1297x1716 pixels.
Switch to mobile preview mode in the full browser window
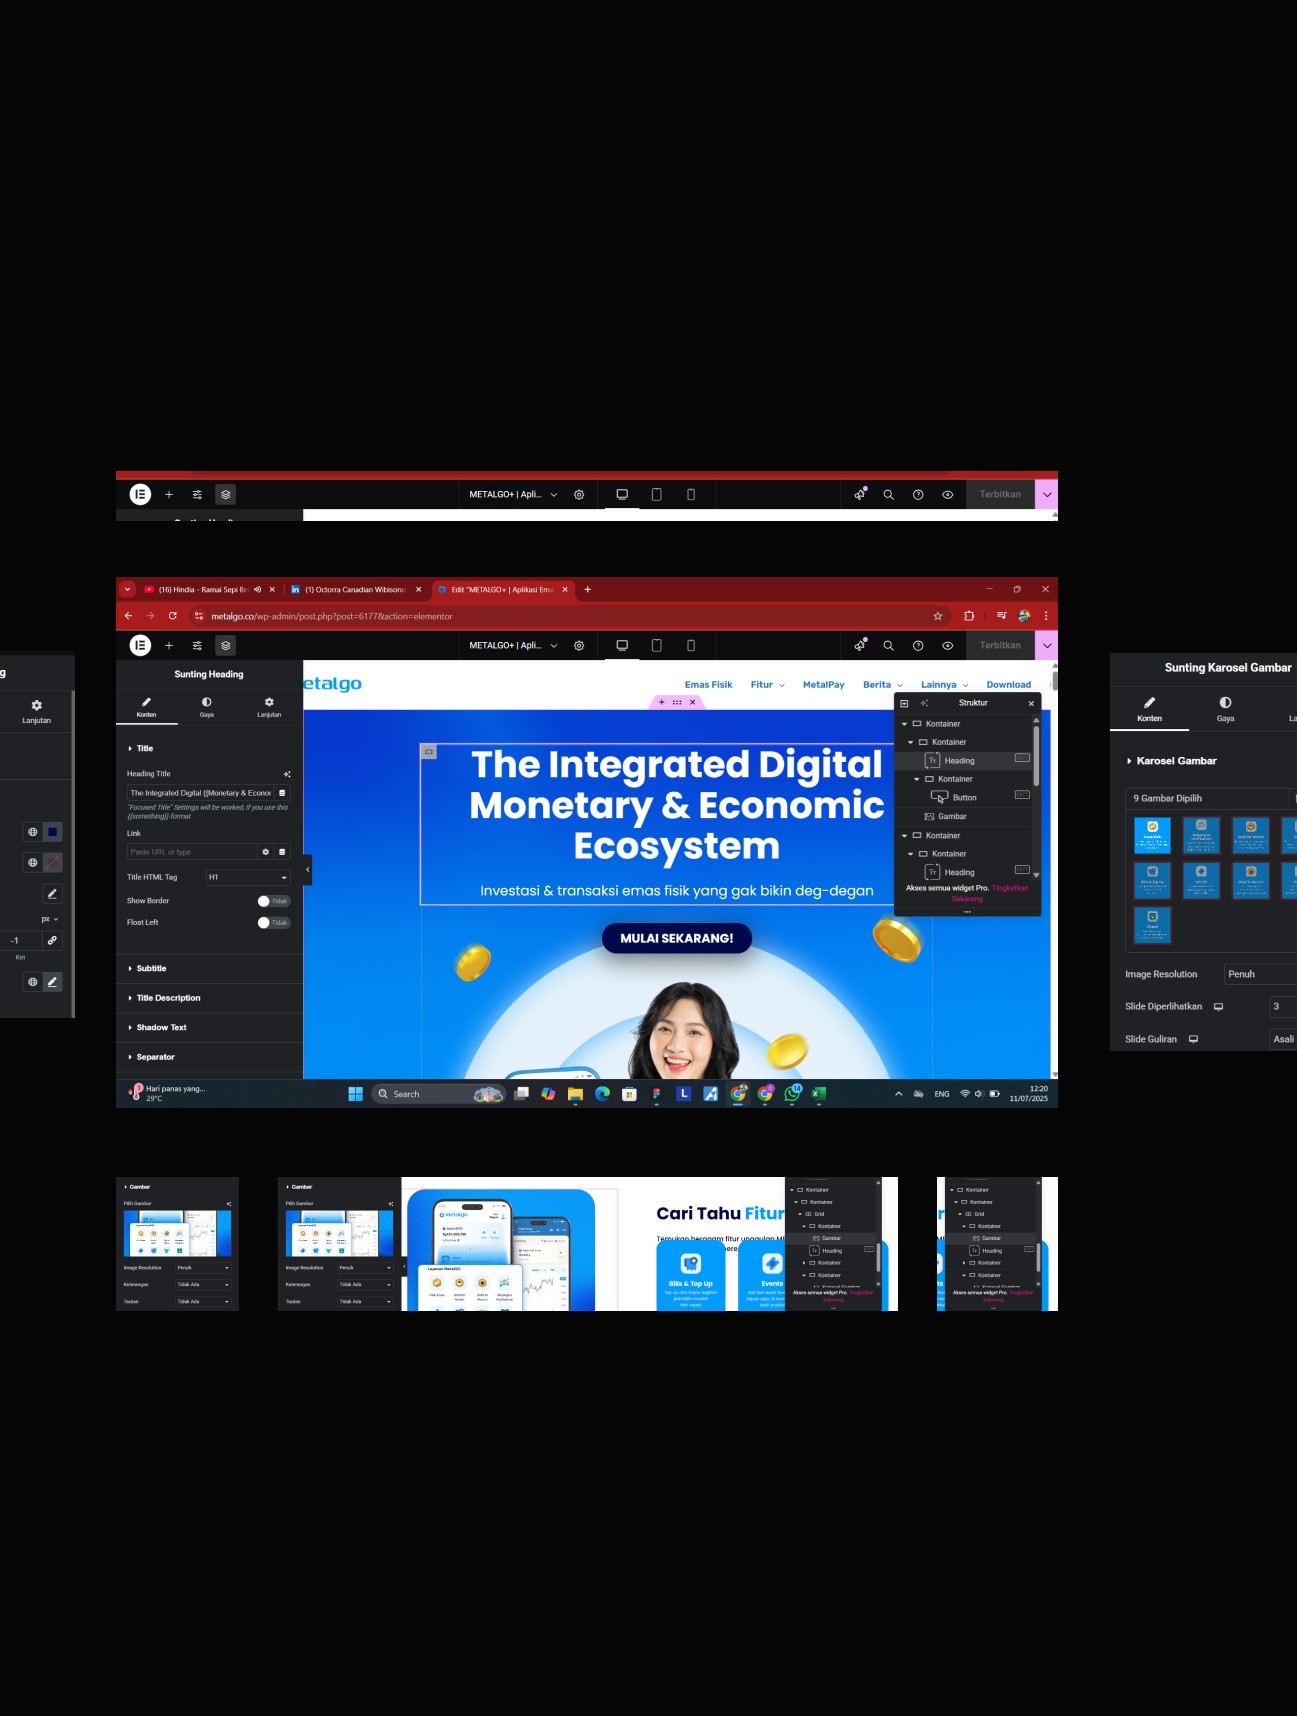point(691,645)
